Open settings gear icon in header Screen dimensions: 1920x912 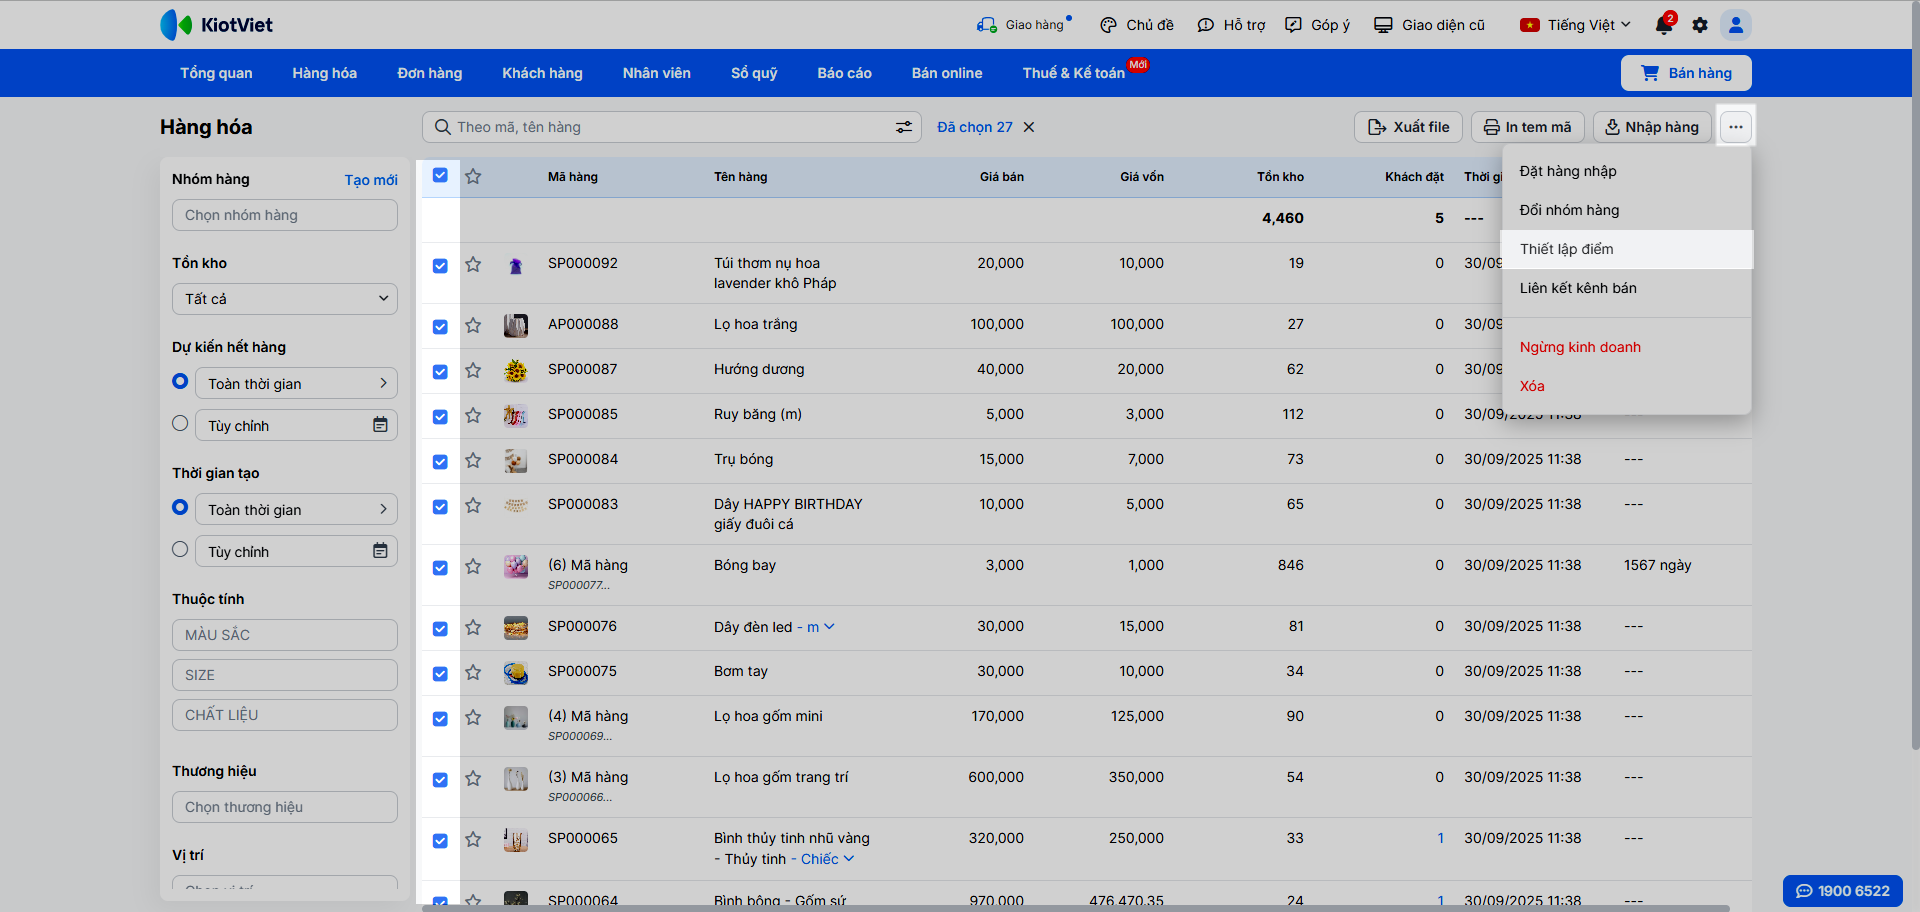(x=1700, y=25)
